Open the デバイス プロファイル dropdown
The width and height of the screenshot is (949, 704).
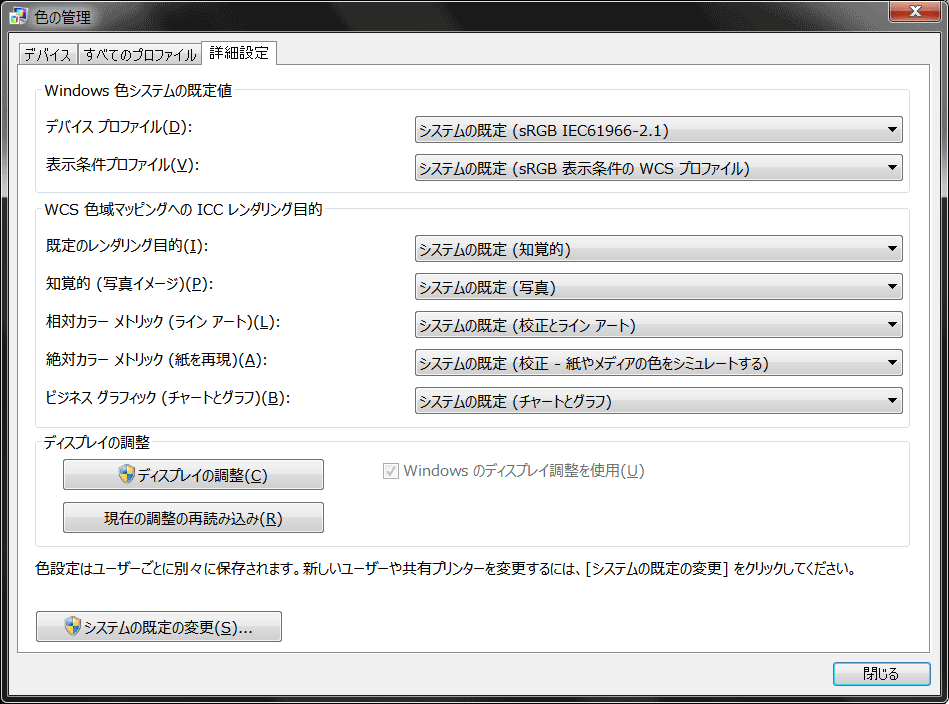[x=658, y=130]
